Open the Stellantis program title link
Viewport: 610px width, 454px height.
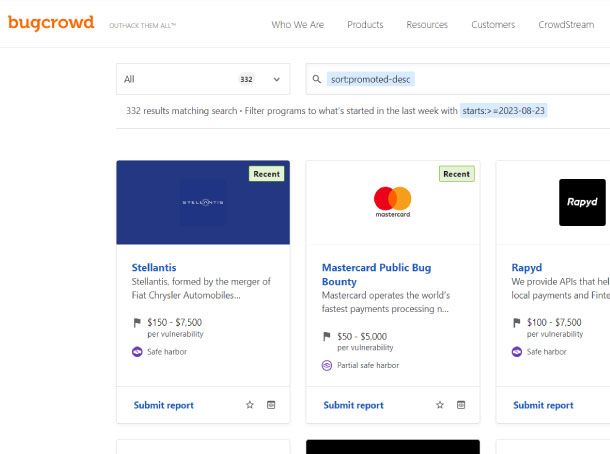point(154,268)
